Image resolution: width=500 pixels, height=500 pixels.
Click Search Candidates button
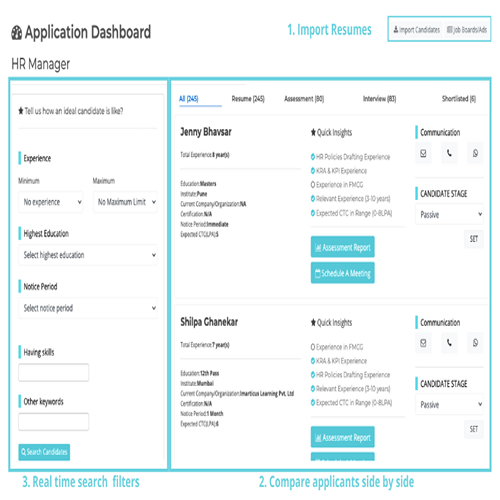(44, 452)
